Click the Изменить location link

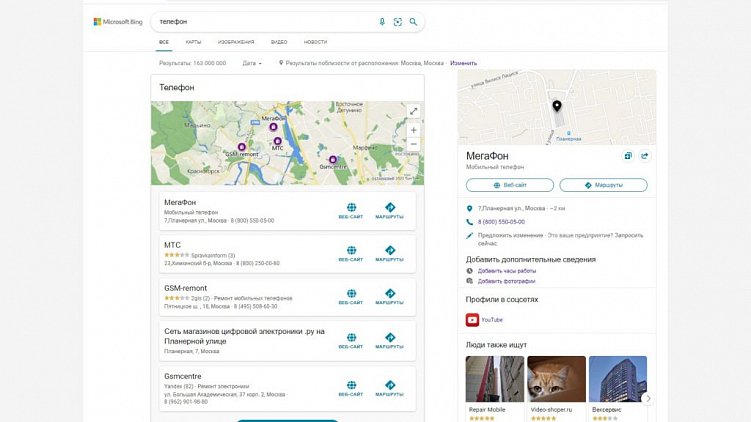coord(463,63)
